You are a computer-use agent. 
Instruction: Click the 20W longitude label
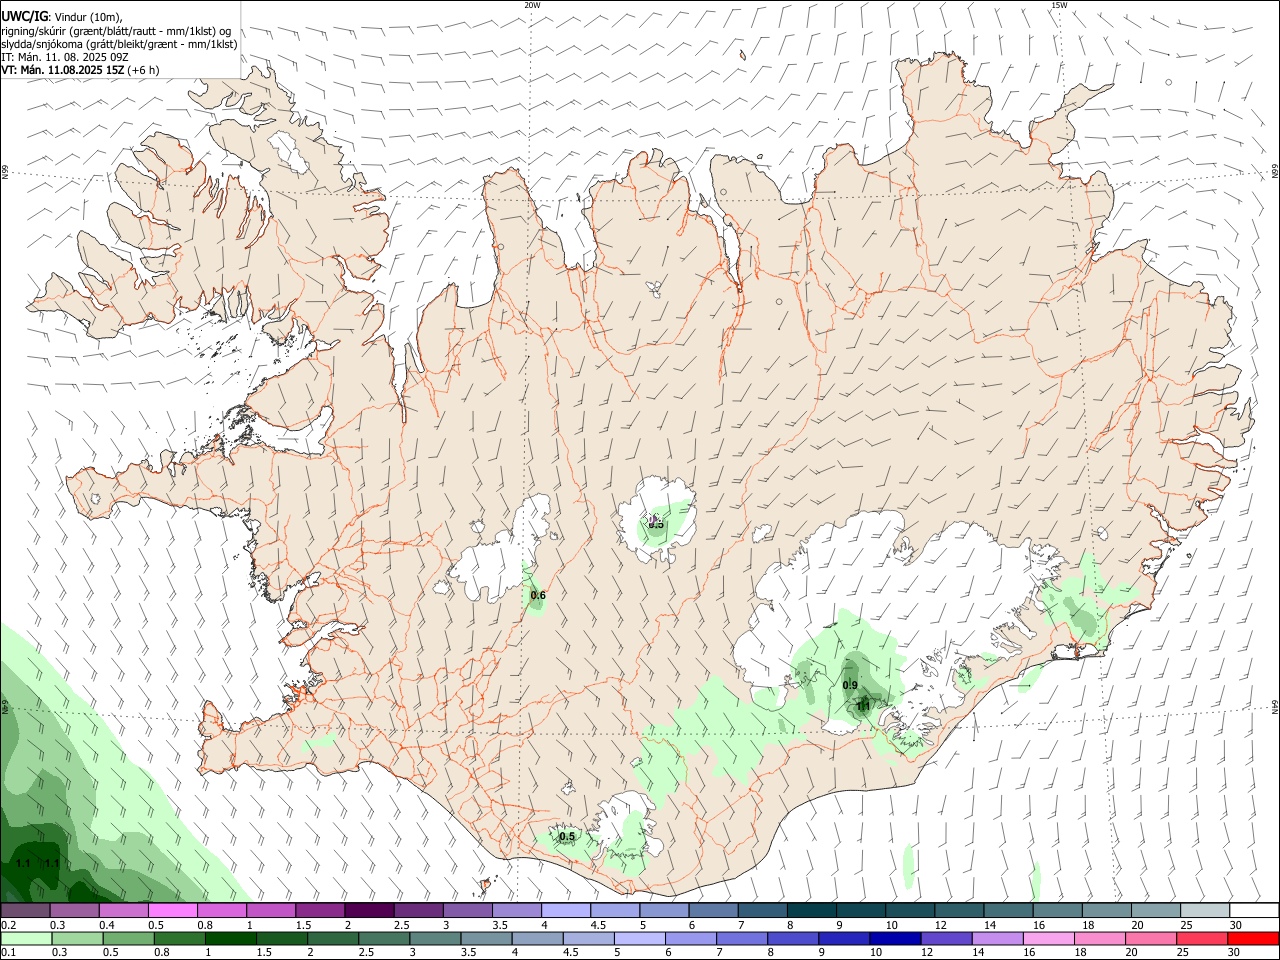coord(532,5)
